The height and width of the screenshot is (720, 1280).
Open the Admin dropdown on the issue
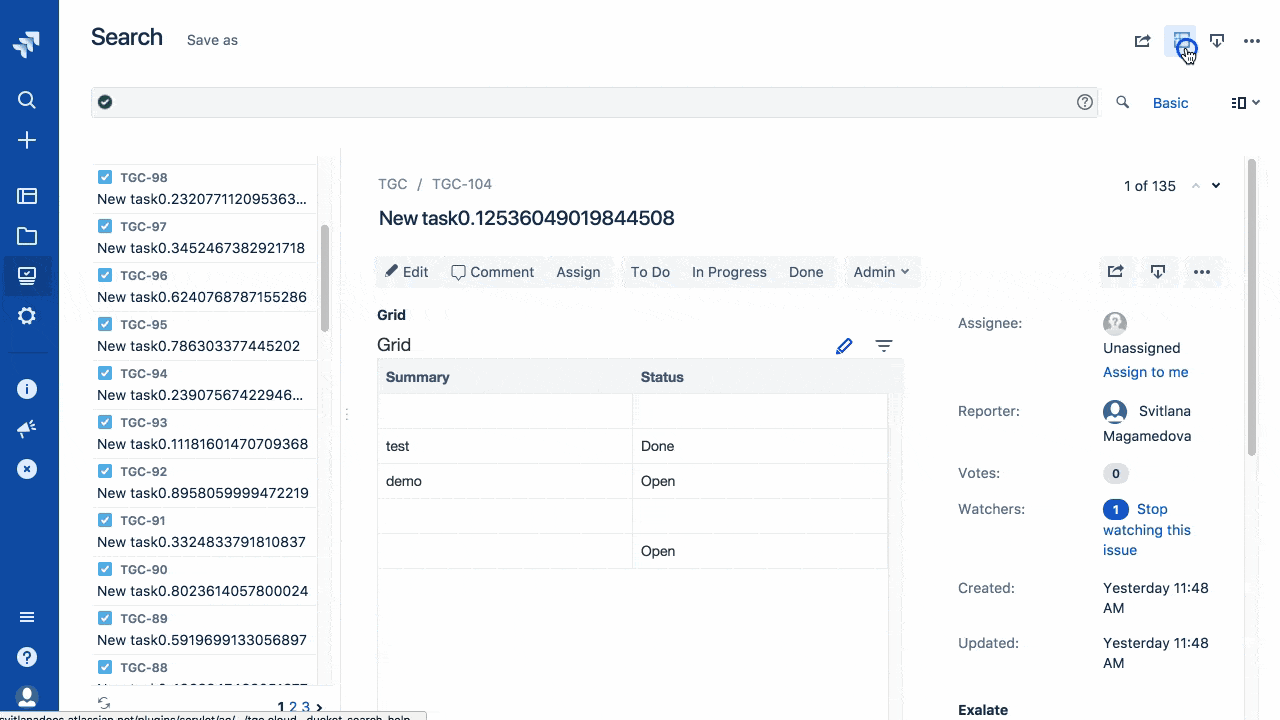881,271
